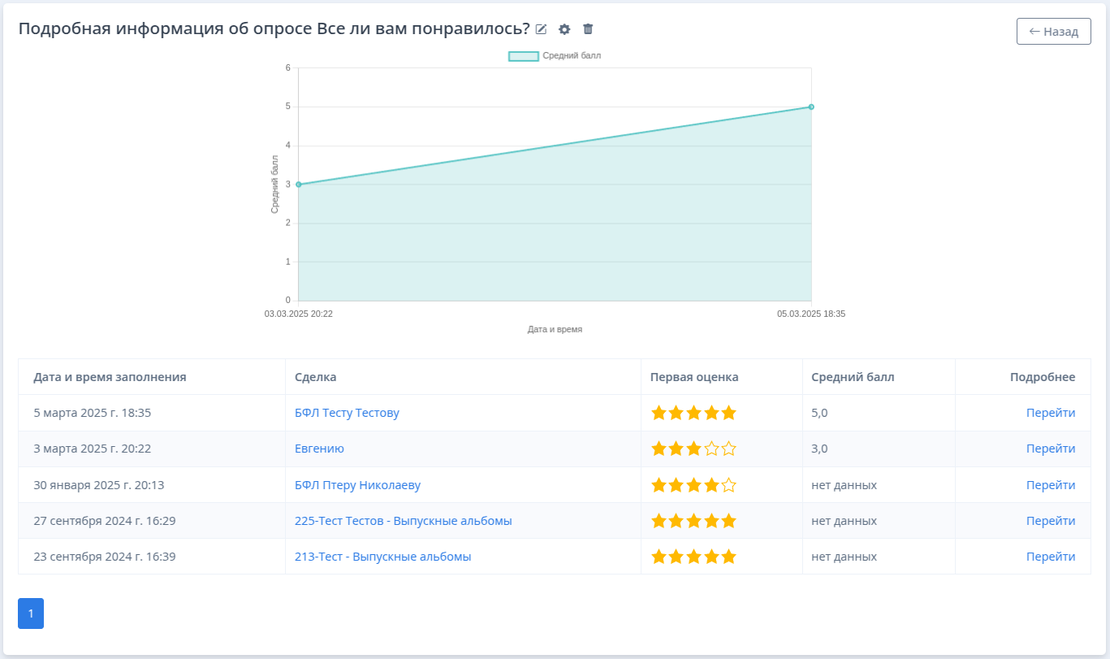The height and width of the screenshot is (659, 1110).
Task: Click star rating in 225-Тест Тестов row
Action: [x=693, y=521]
